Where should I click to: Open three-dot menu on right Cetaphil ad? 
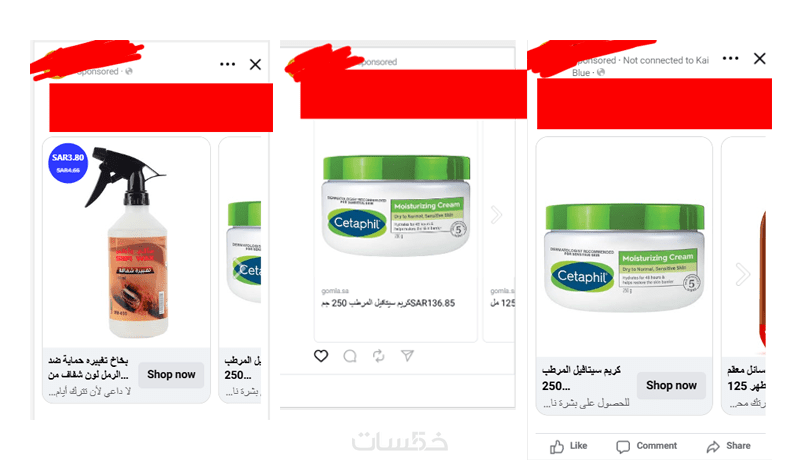pos(731,58)
